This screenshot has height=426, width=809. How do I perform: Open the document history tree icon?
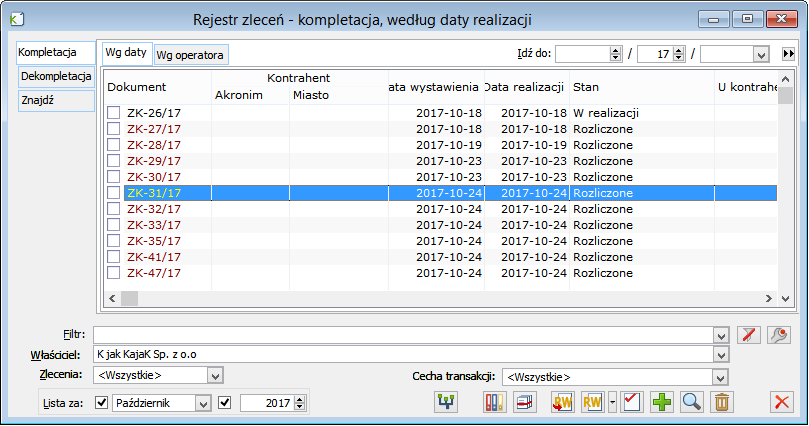pos(446,402)
